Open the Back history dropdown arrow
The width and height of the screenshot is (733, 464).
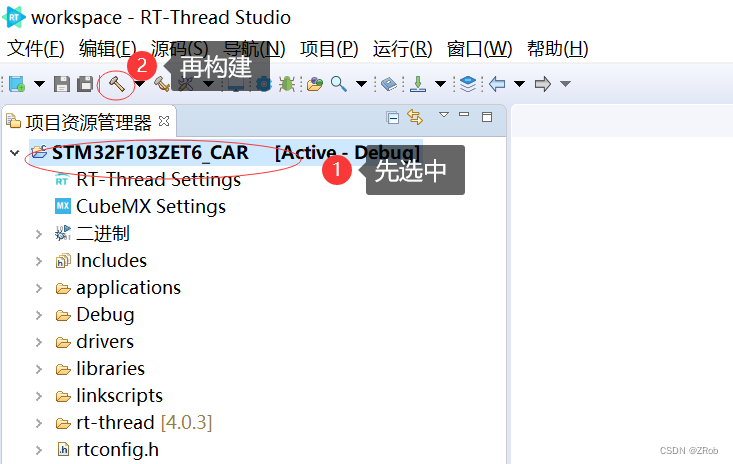point(519,84)
